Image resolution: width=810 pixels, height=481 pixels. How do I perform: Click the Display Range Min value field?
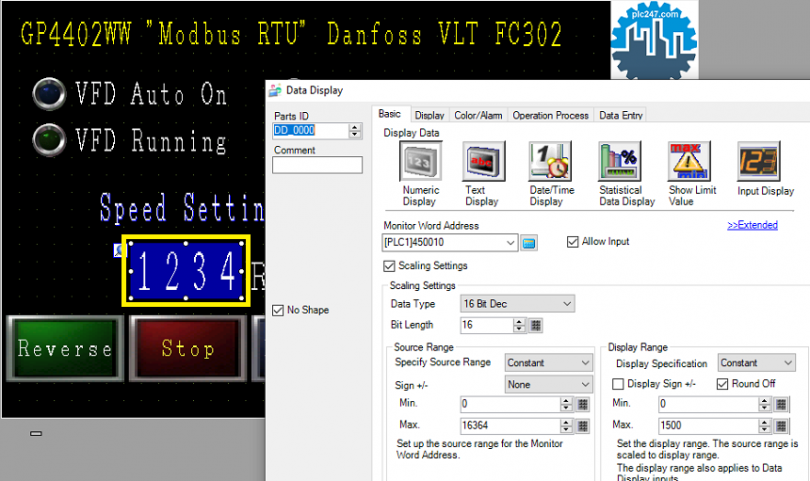(708, 404)
